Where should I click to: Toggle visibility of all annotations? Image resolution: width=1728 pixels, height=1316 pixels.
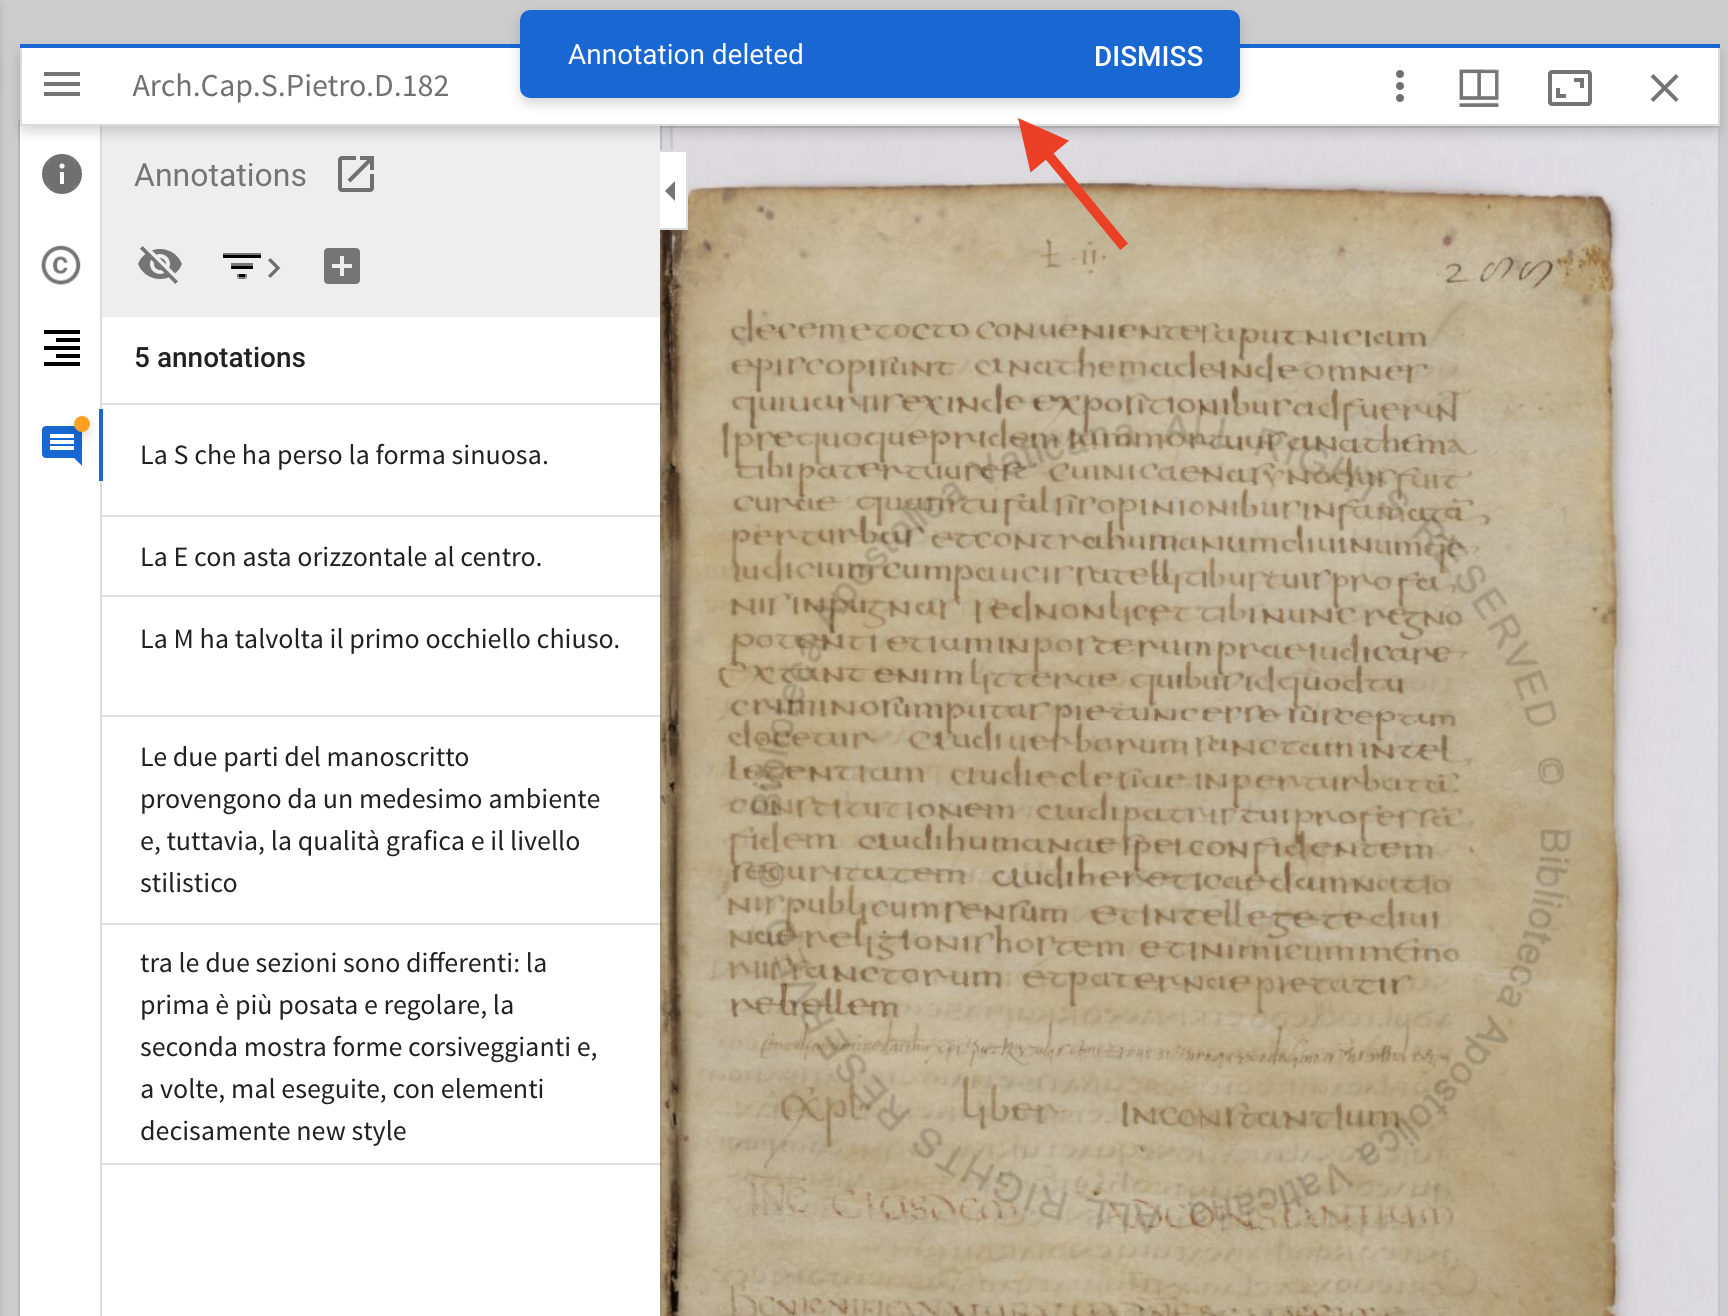160,266
